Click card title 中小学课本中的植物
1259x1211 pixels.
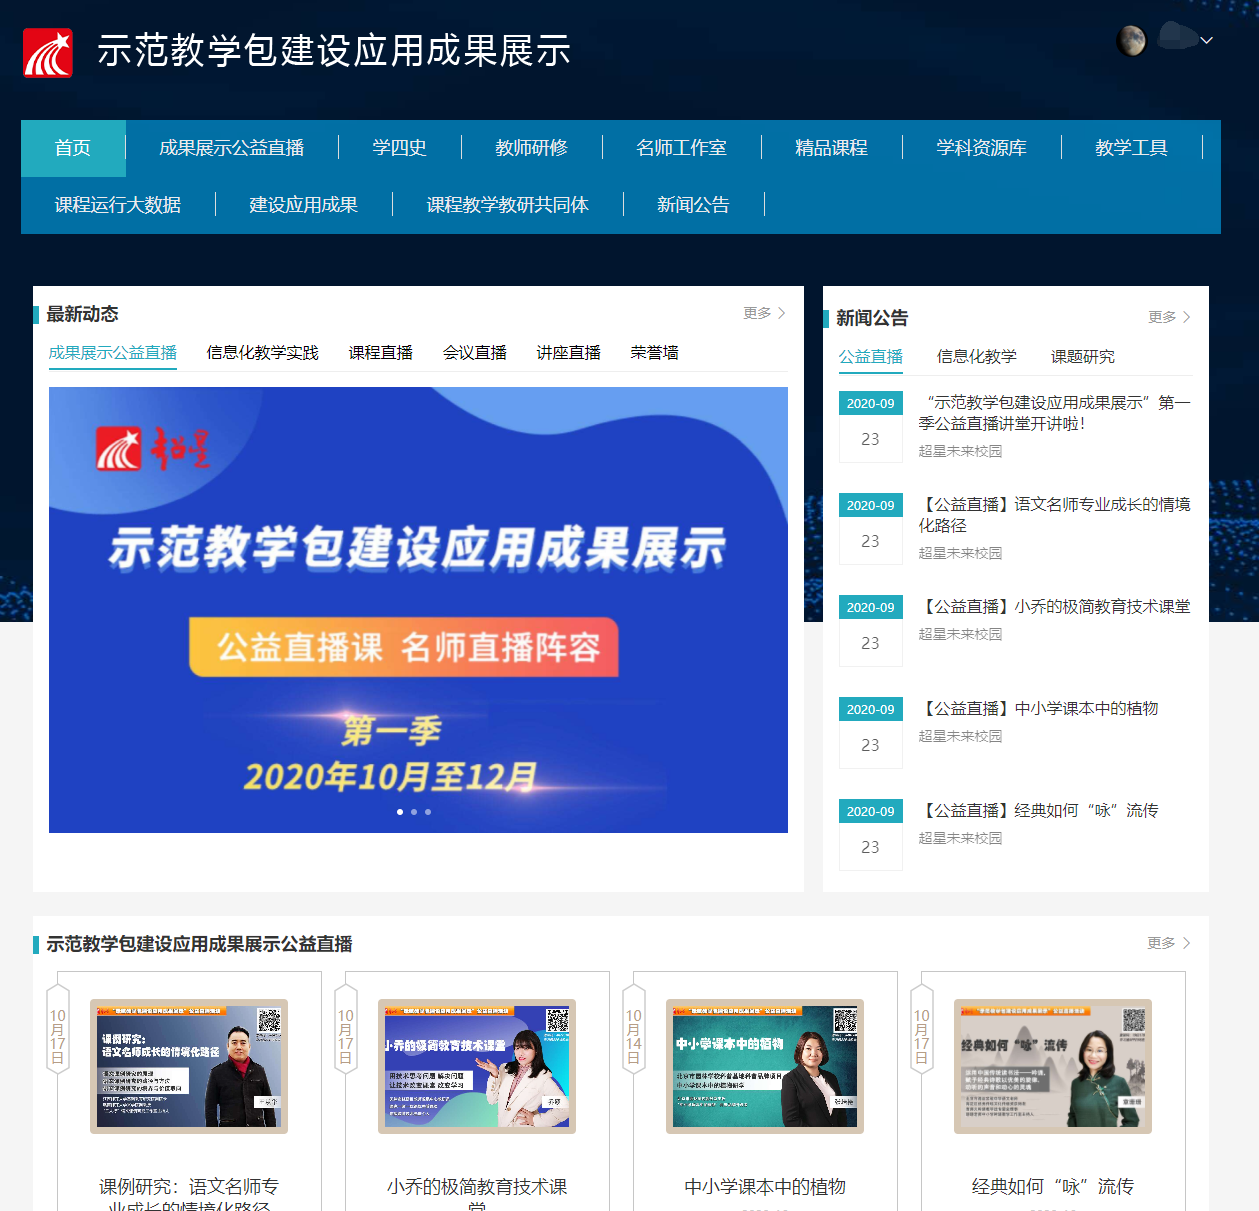pos(765,1187)
